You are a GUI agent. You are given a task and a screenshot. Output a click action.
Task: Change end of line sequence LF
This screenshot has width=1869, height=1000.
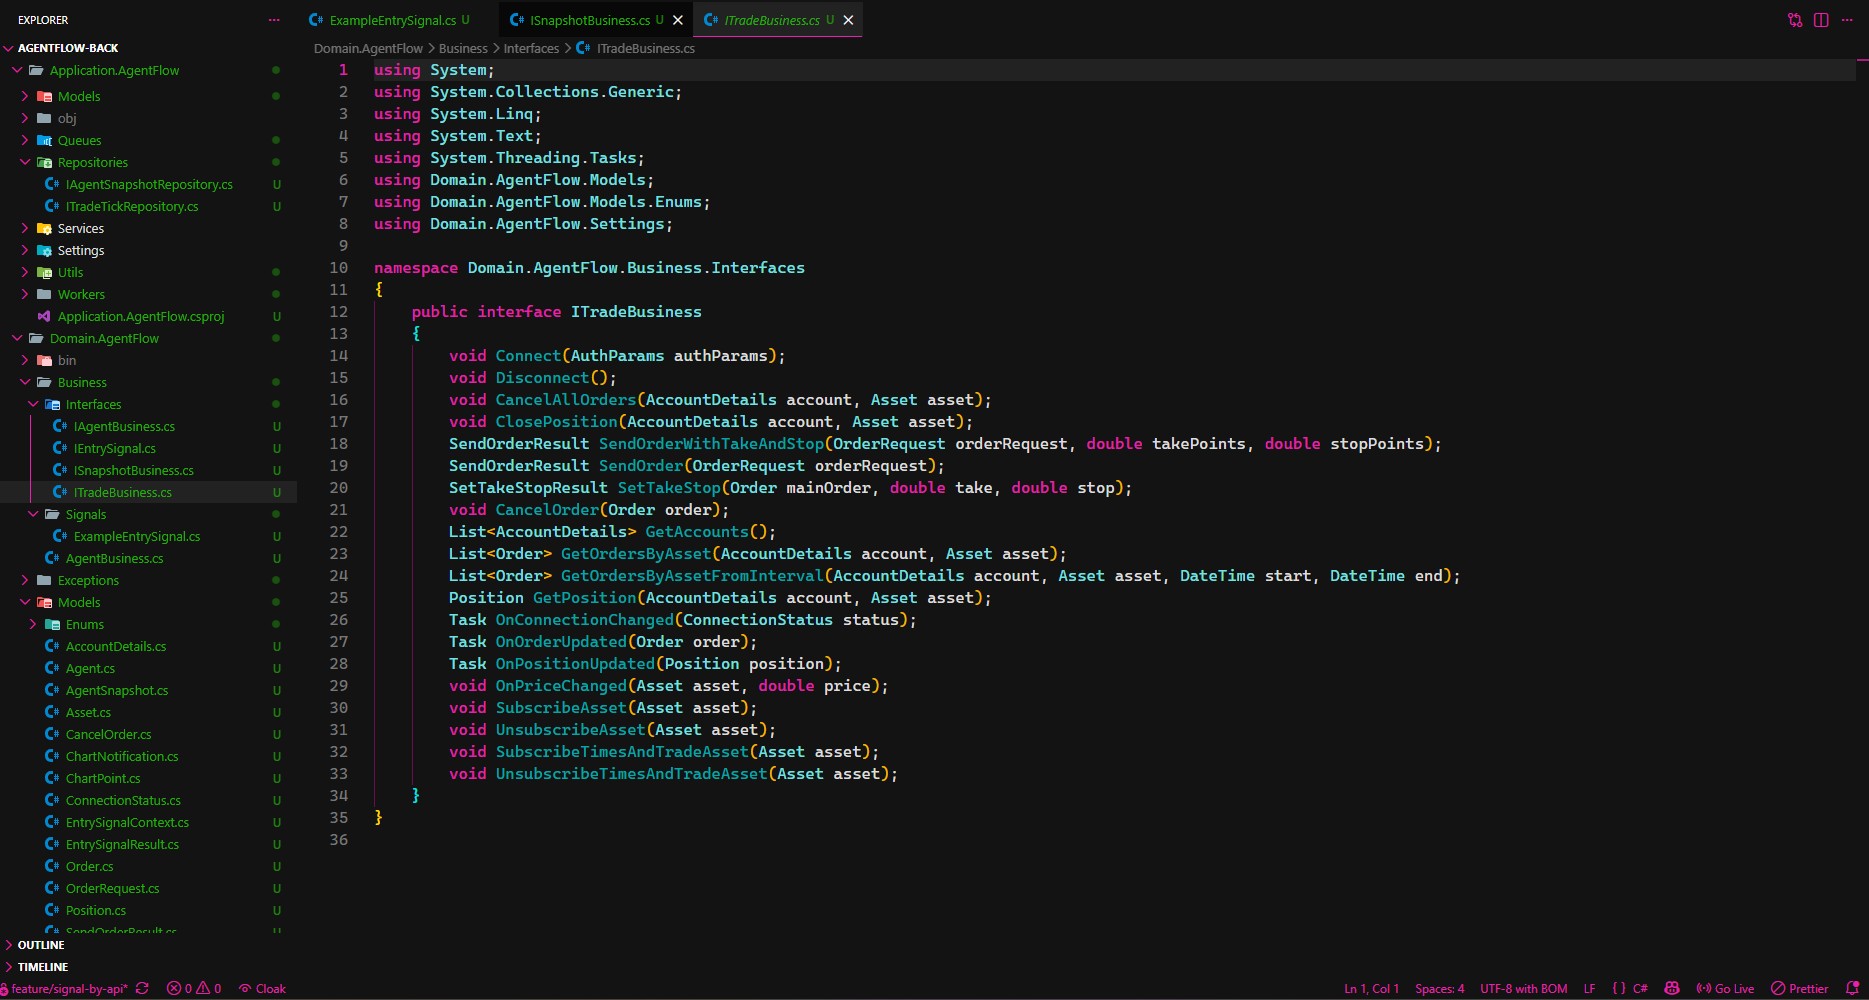[x=1589, y=988]
